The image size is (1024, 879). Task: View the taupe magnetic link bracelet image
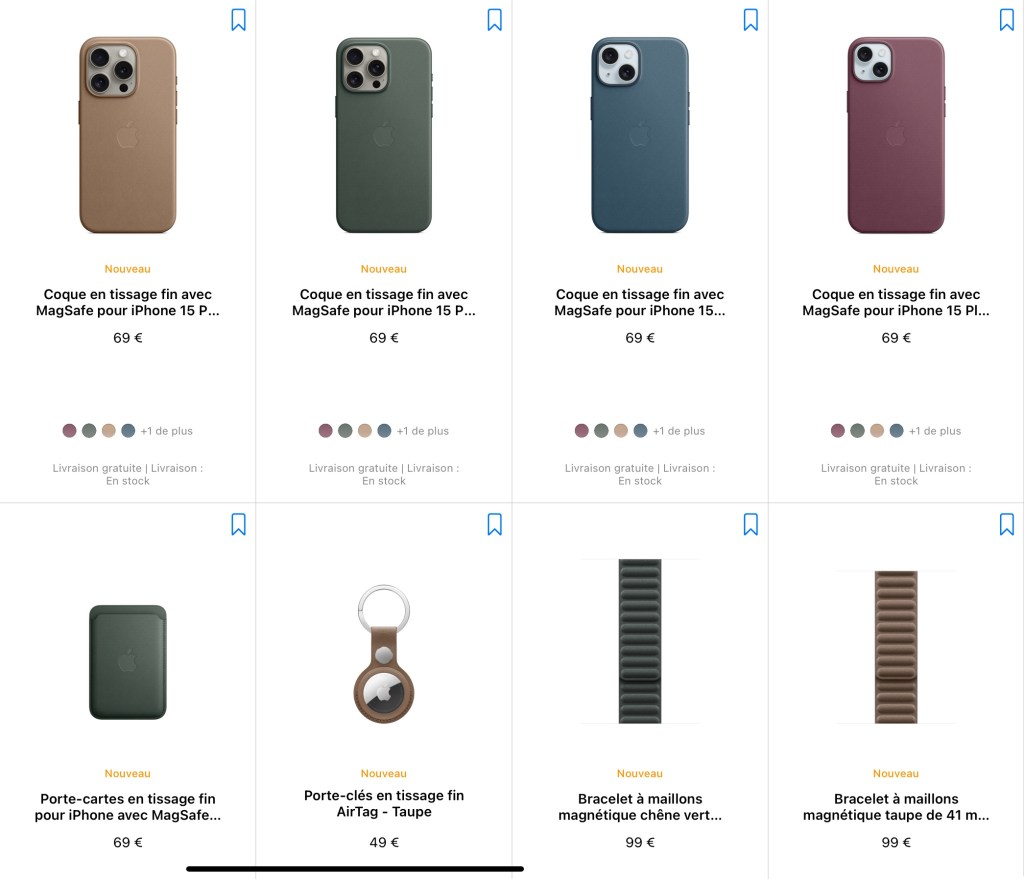896,647
